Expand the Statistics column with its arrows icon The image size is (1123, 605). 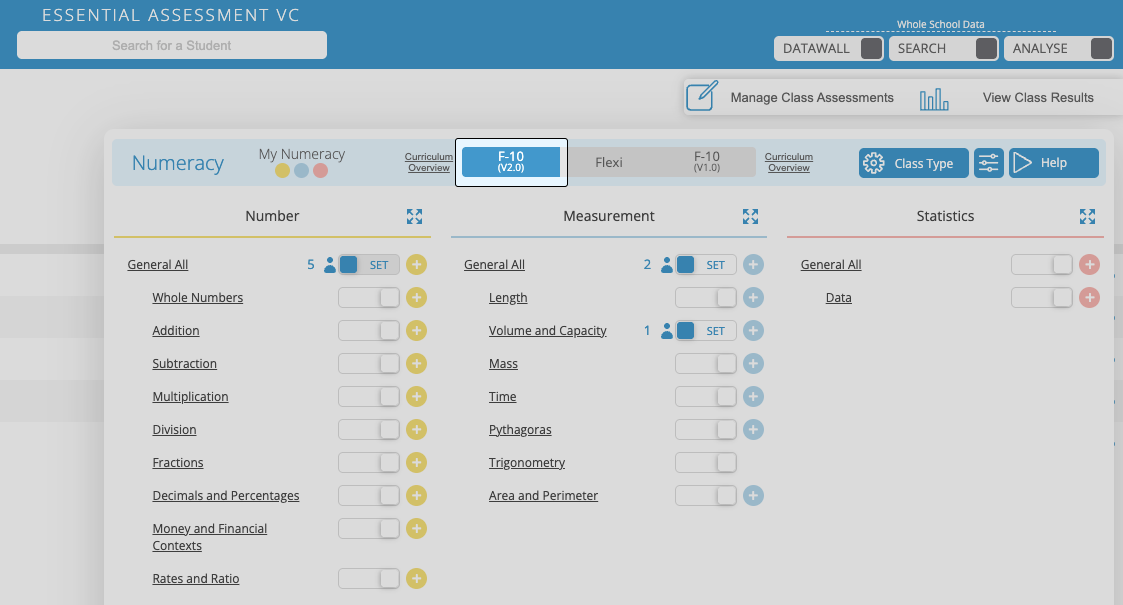1087,216
